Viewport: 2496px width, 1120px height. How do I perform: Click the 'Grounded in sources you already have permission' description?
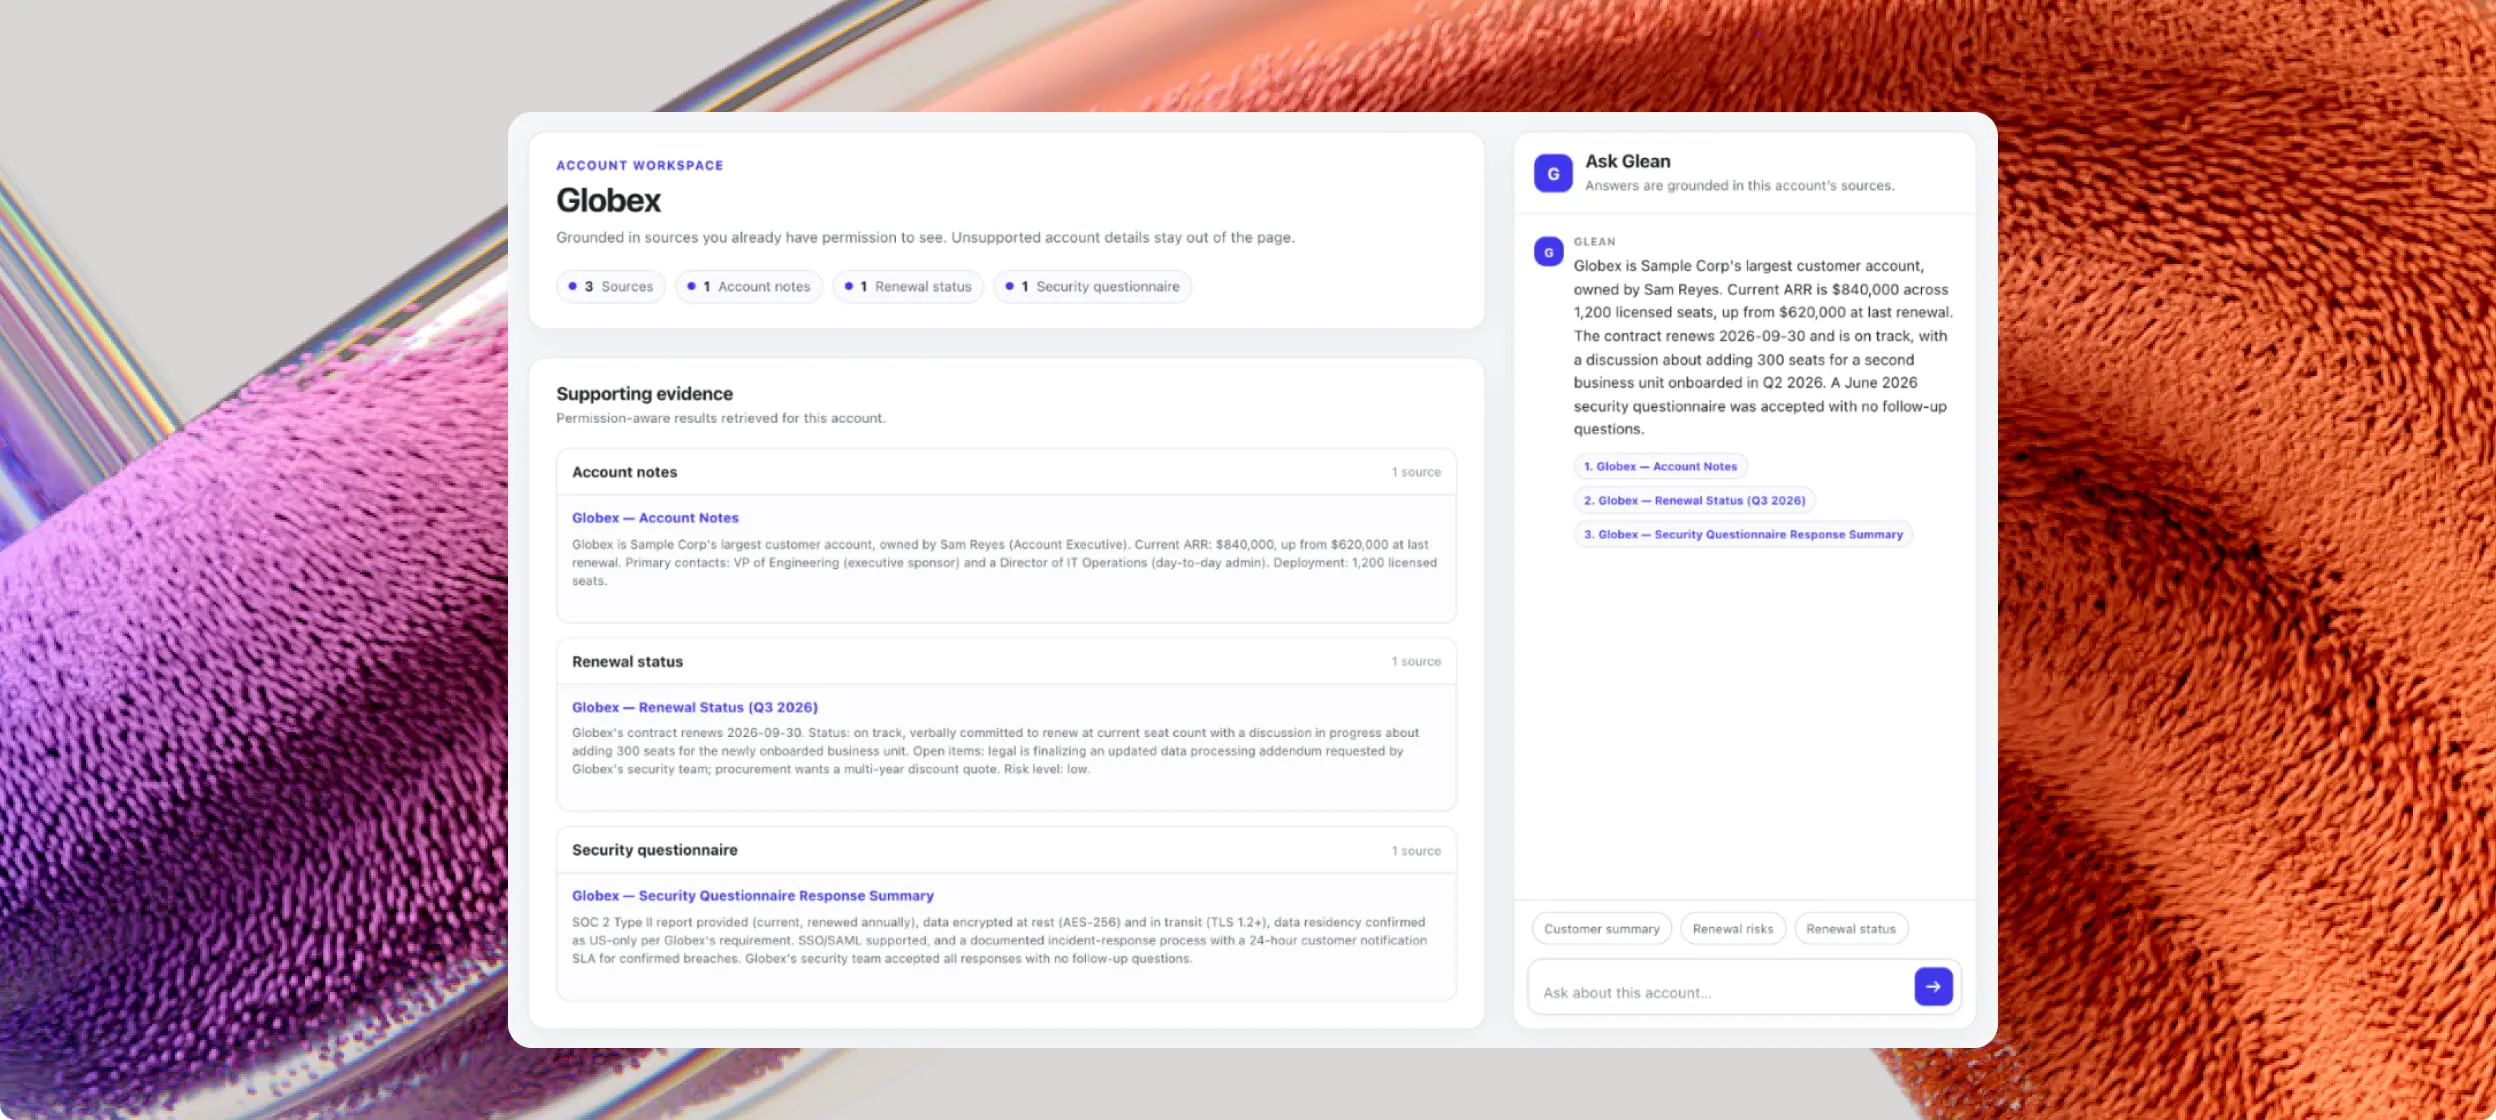pyautogui.click(x=925, y=238)
